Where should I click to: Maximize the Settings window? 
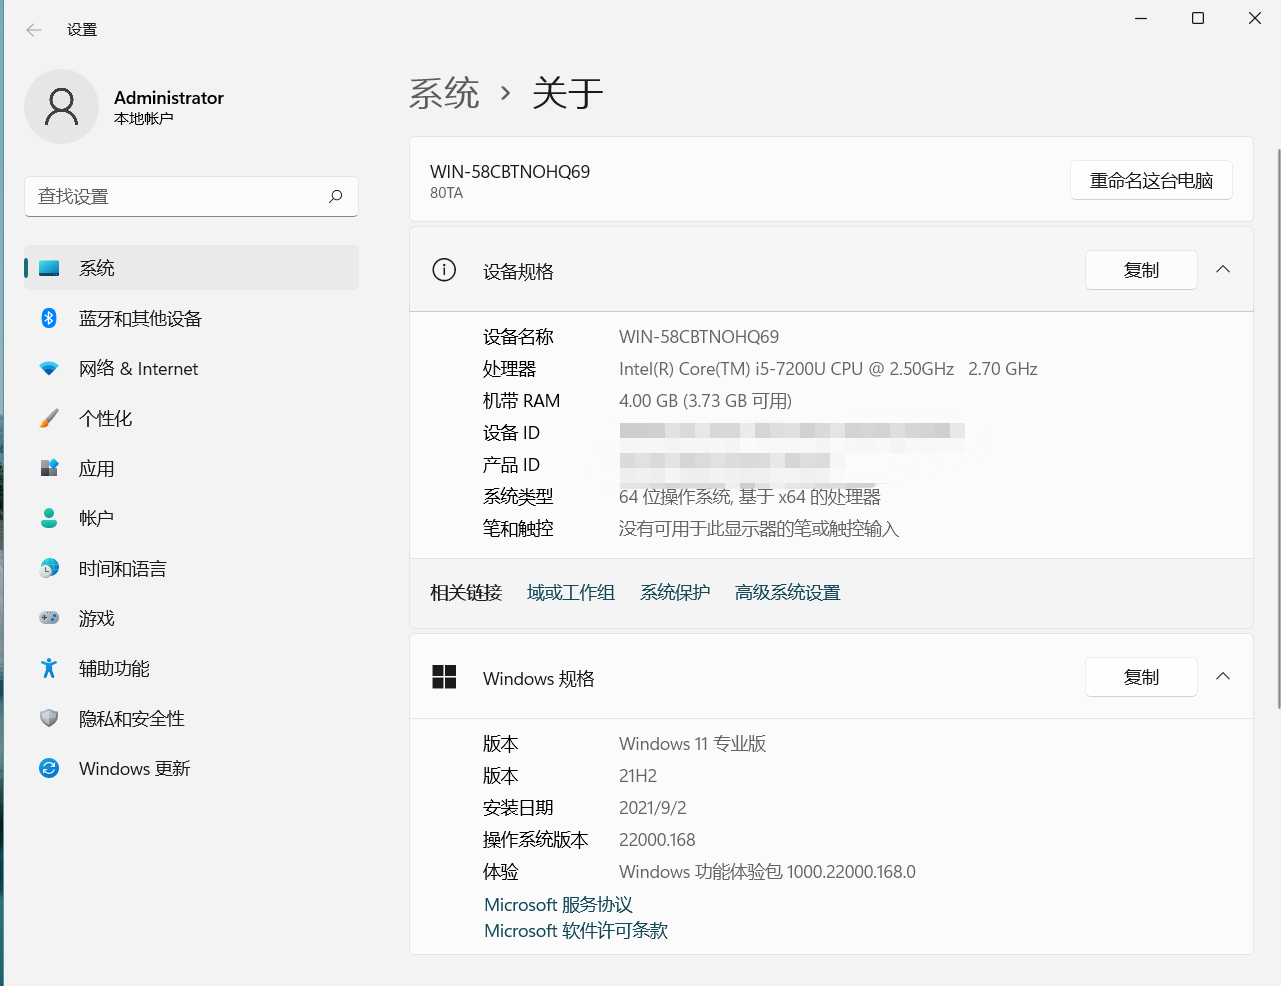(1198, 18)
